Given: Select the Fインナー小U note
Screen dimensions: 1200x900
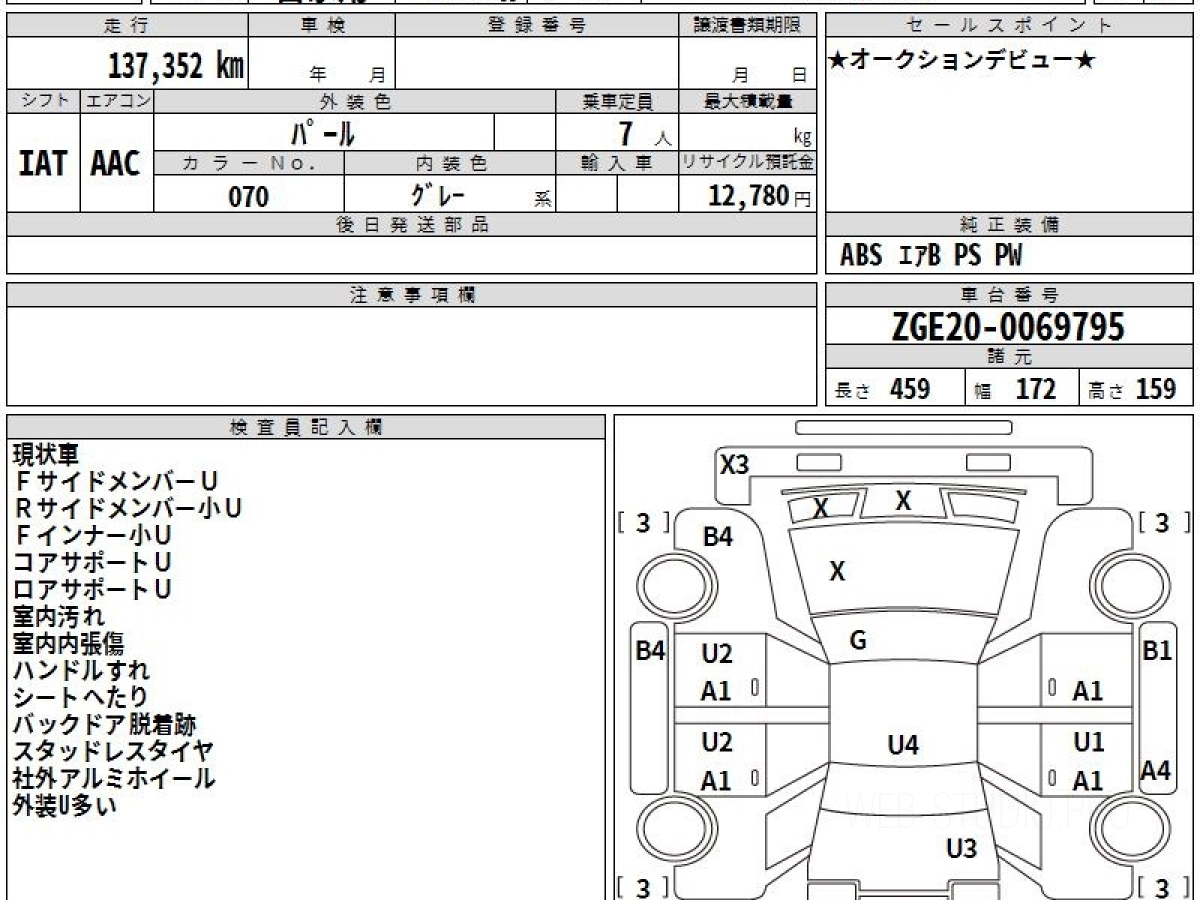Looking at the screenshot, I should pos(92,536).
